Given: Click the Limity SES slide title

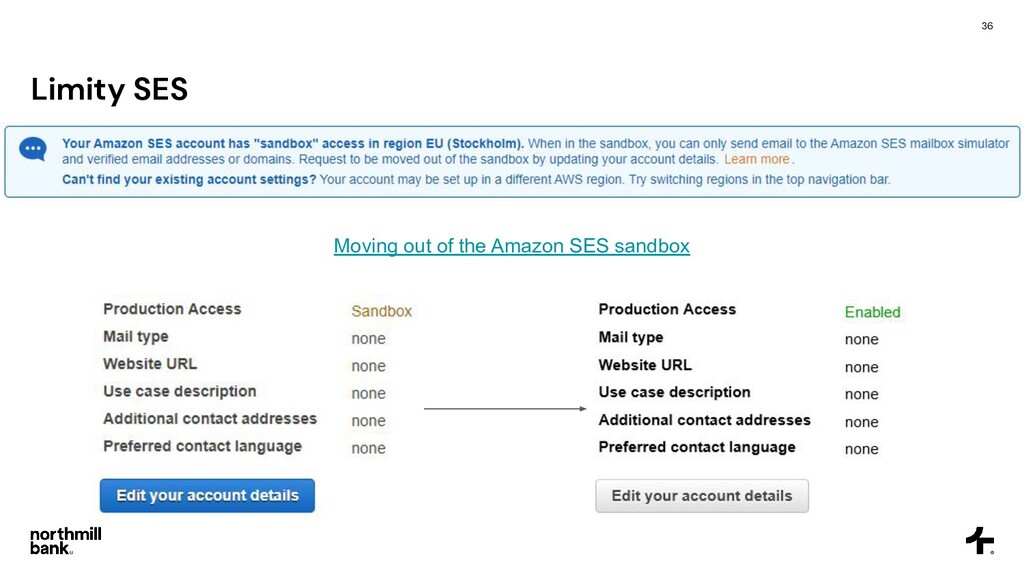Looking at the screenshot, I should tap(109, 89).
